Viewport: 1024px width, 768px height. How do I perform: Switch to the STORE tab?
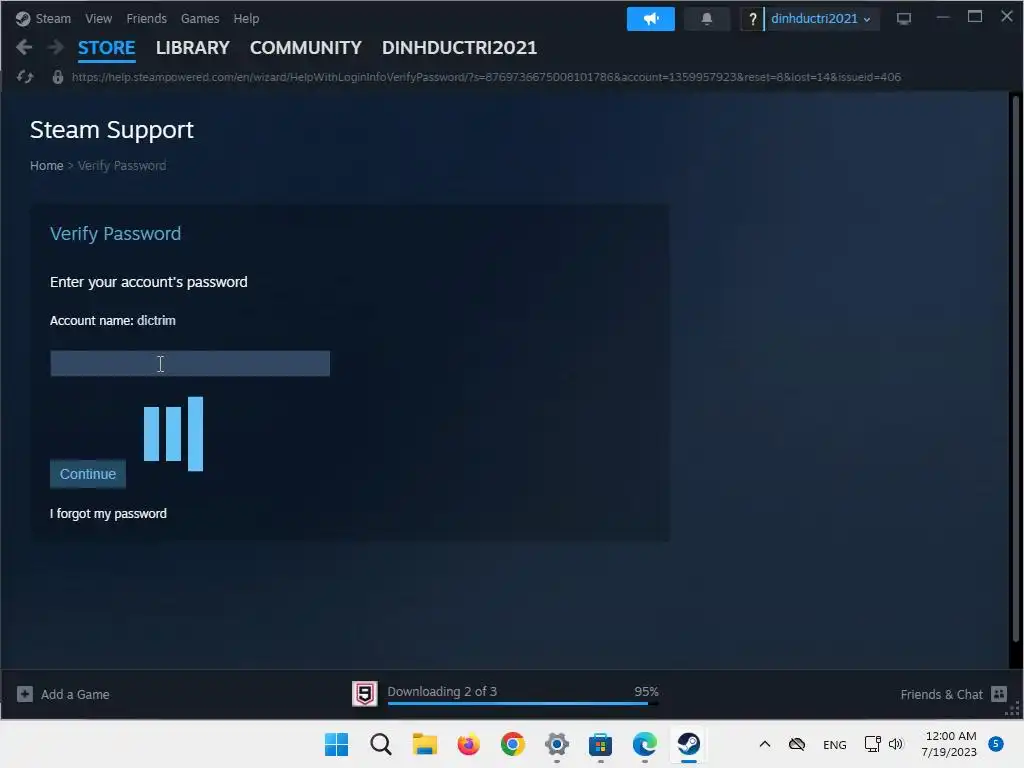106,48
